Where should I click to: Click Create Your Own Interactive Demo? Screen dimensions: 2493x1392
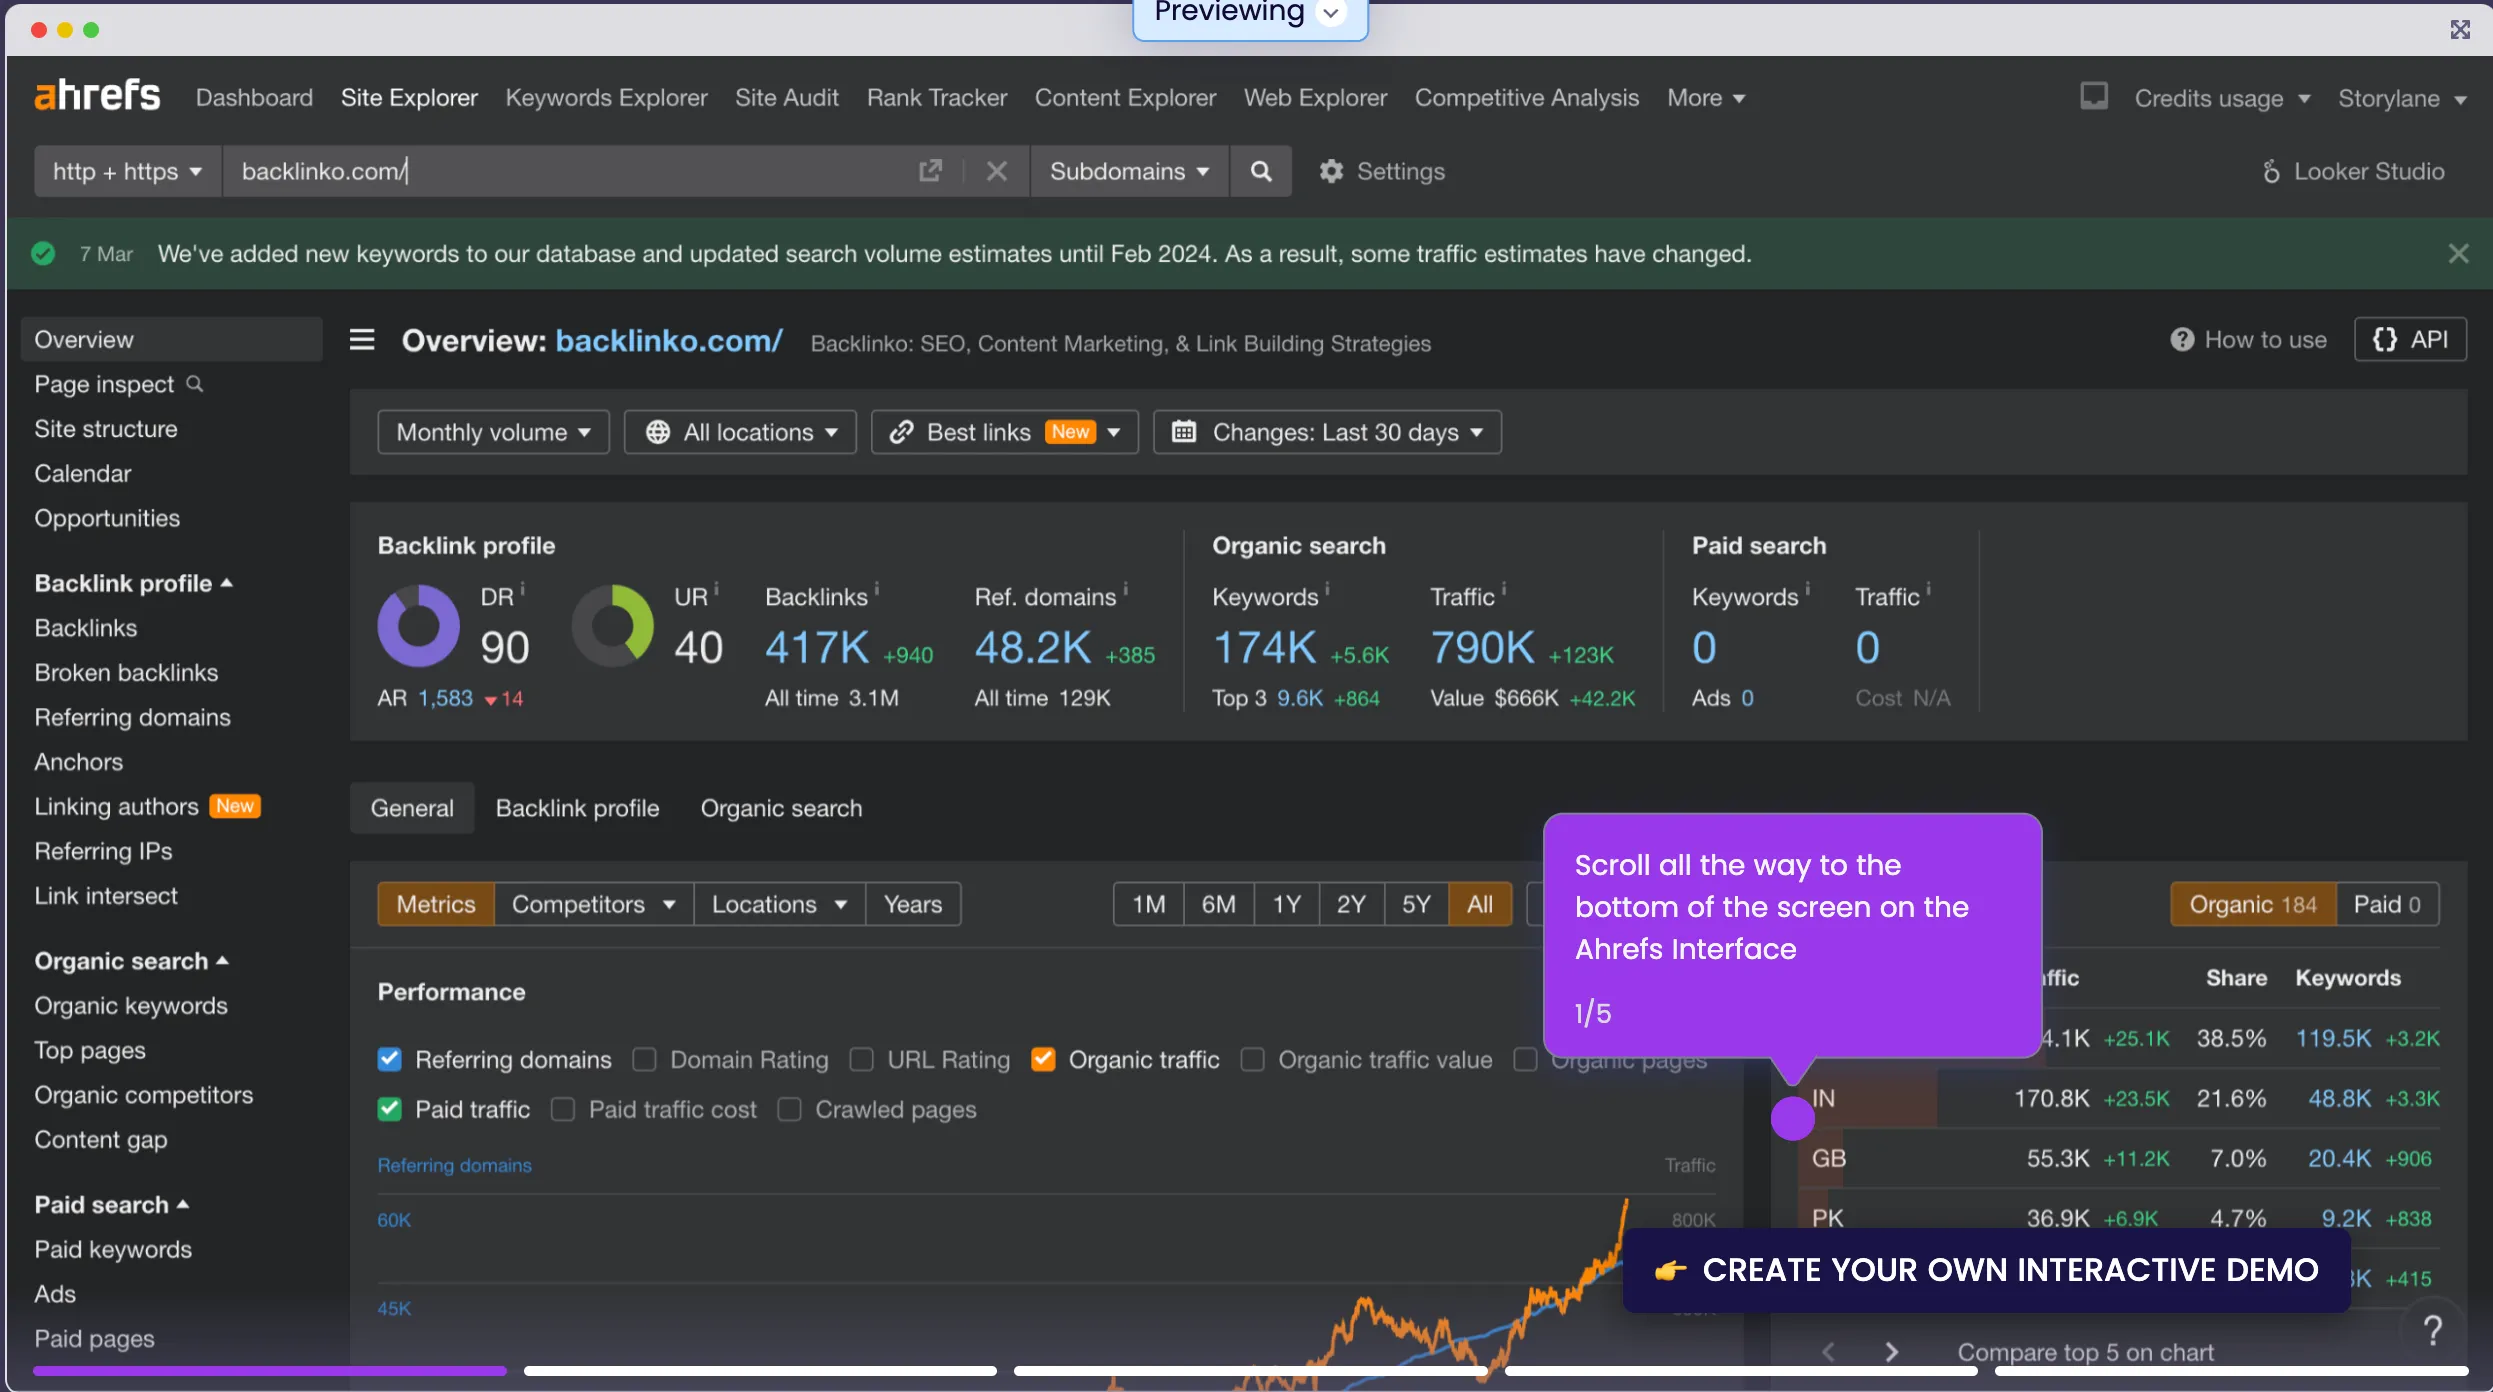pyautogui.click(x=1987, y=1270)
